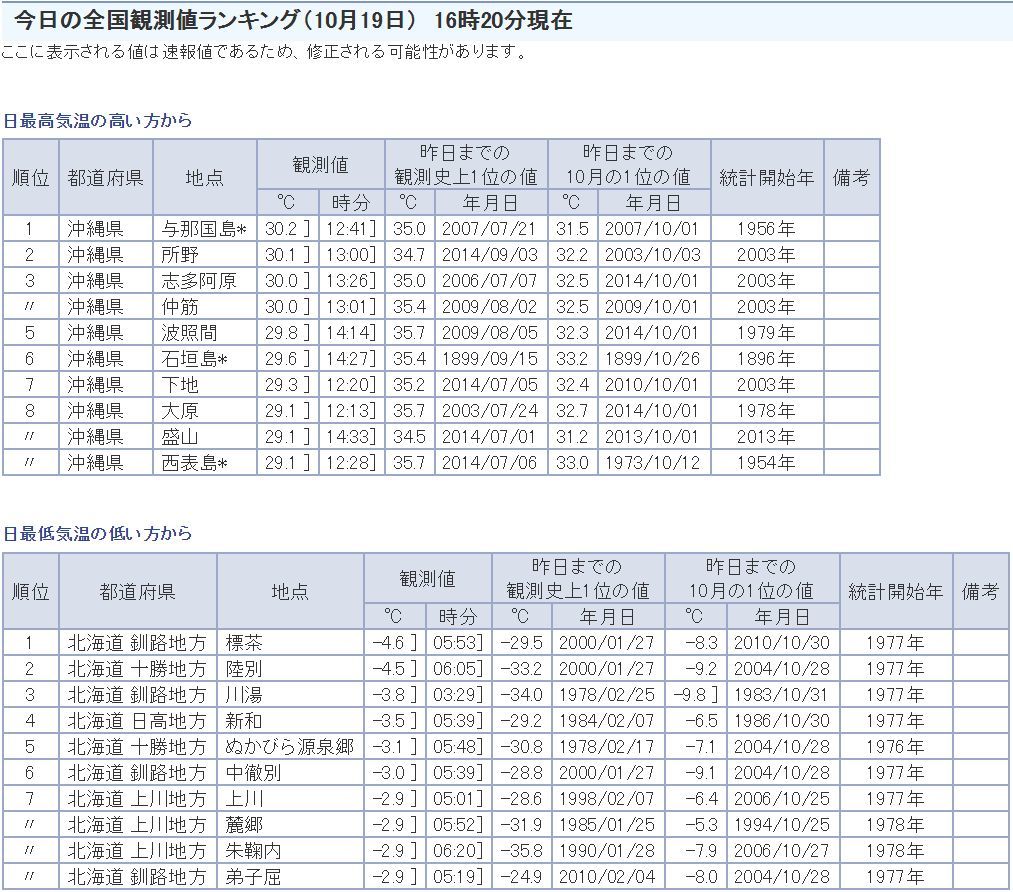Click the 1899/09/15 record date

tap(490, 358)
